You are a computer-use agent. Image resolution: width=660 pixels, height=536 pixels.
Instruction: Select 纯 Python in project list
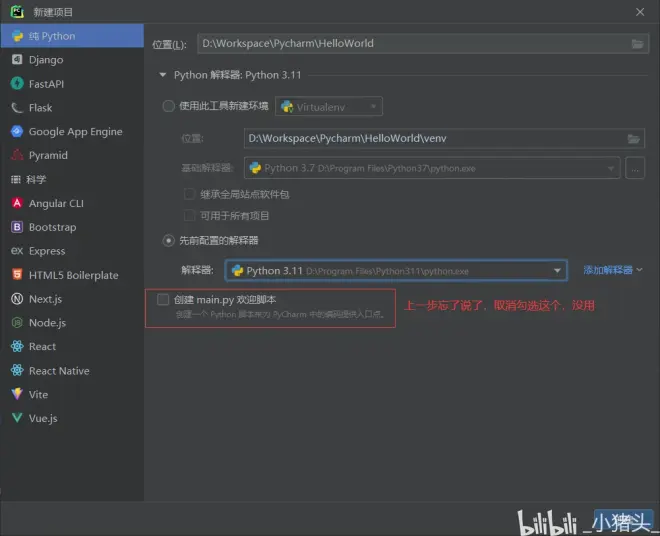coord(52,36)
